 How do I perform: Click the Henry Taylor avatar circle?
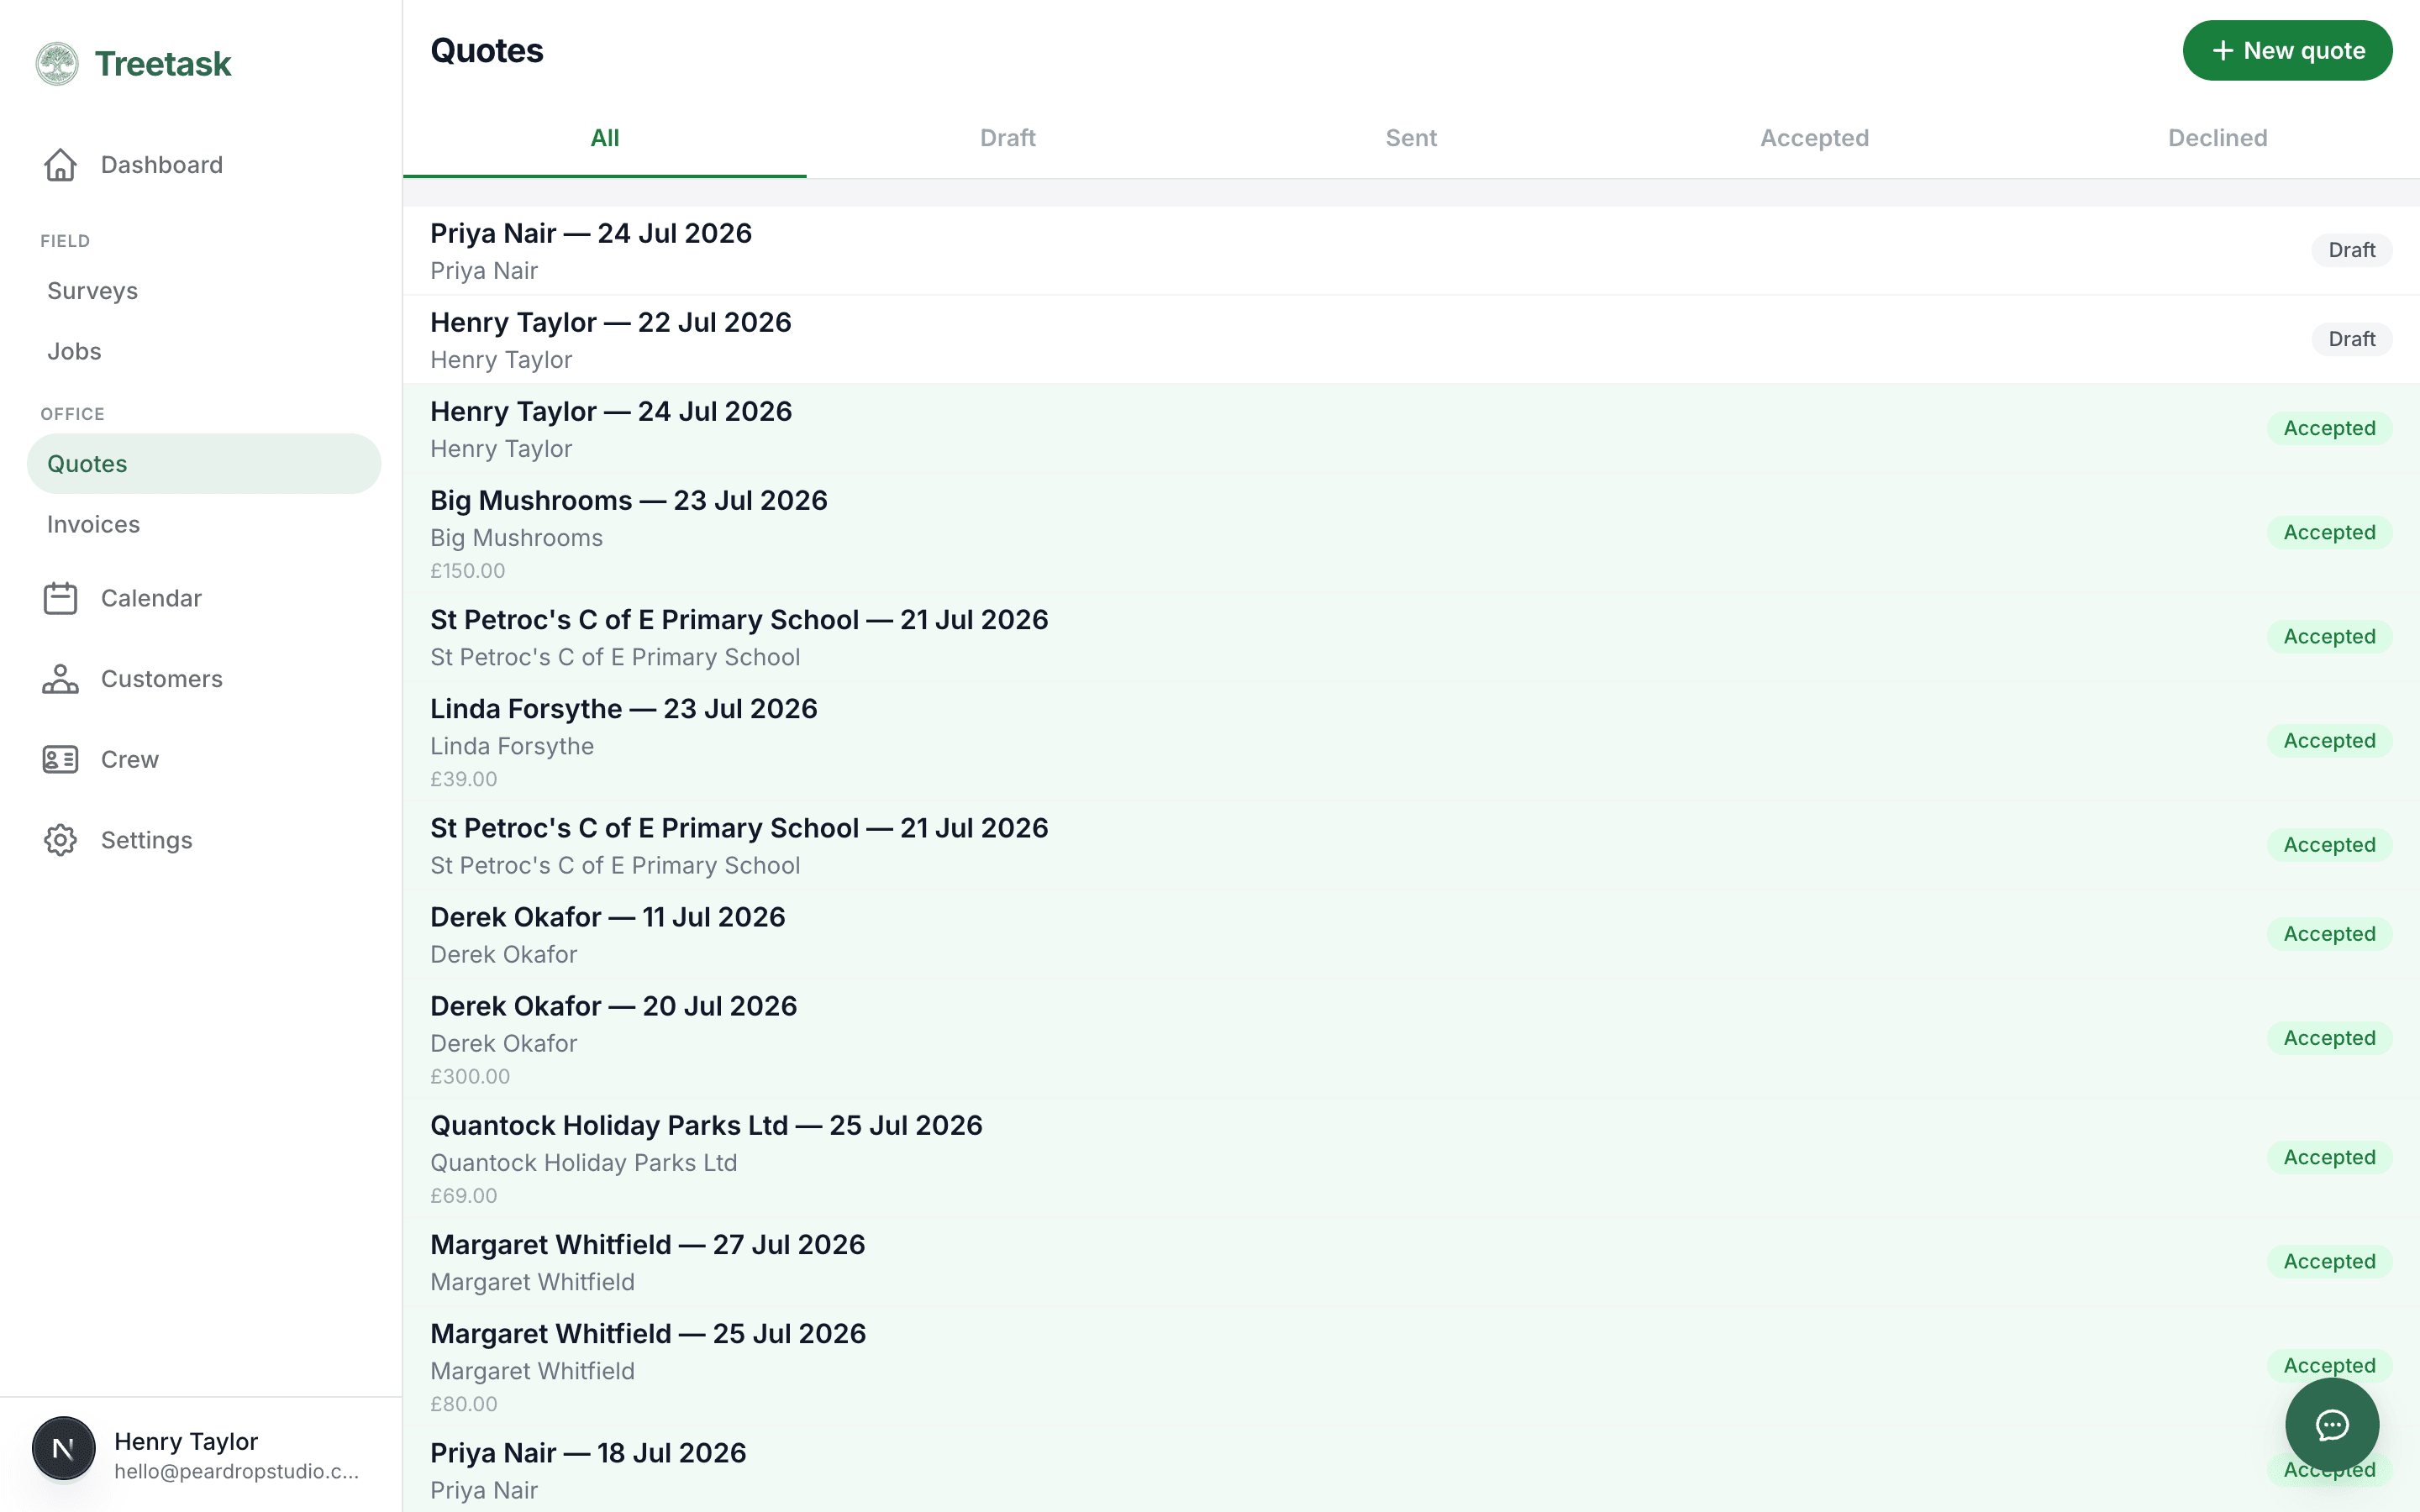(x=63, y=1448)
